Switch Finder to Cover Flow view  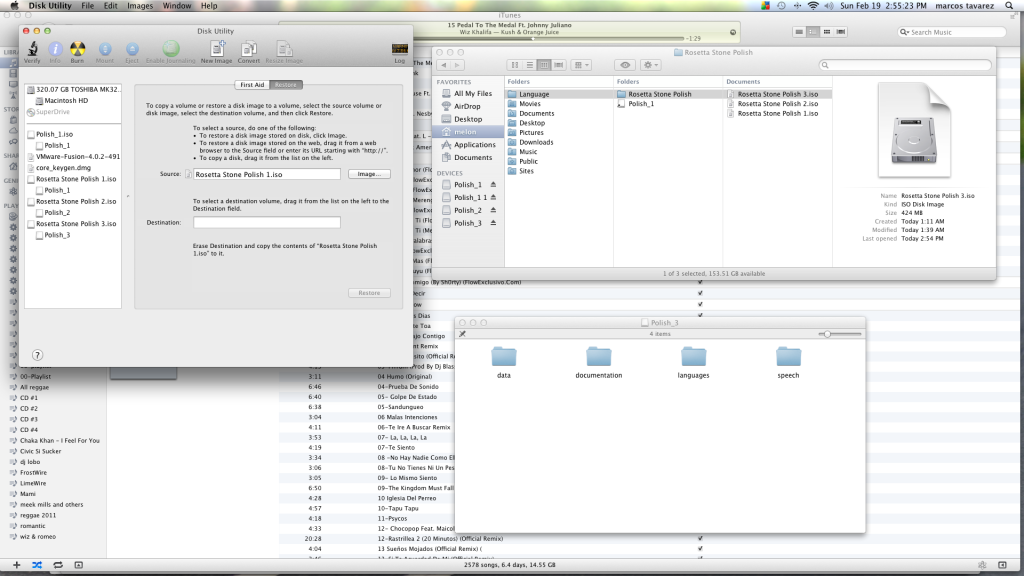pos(558,65)
